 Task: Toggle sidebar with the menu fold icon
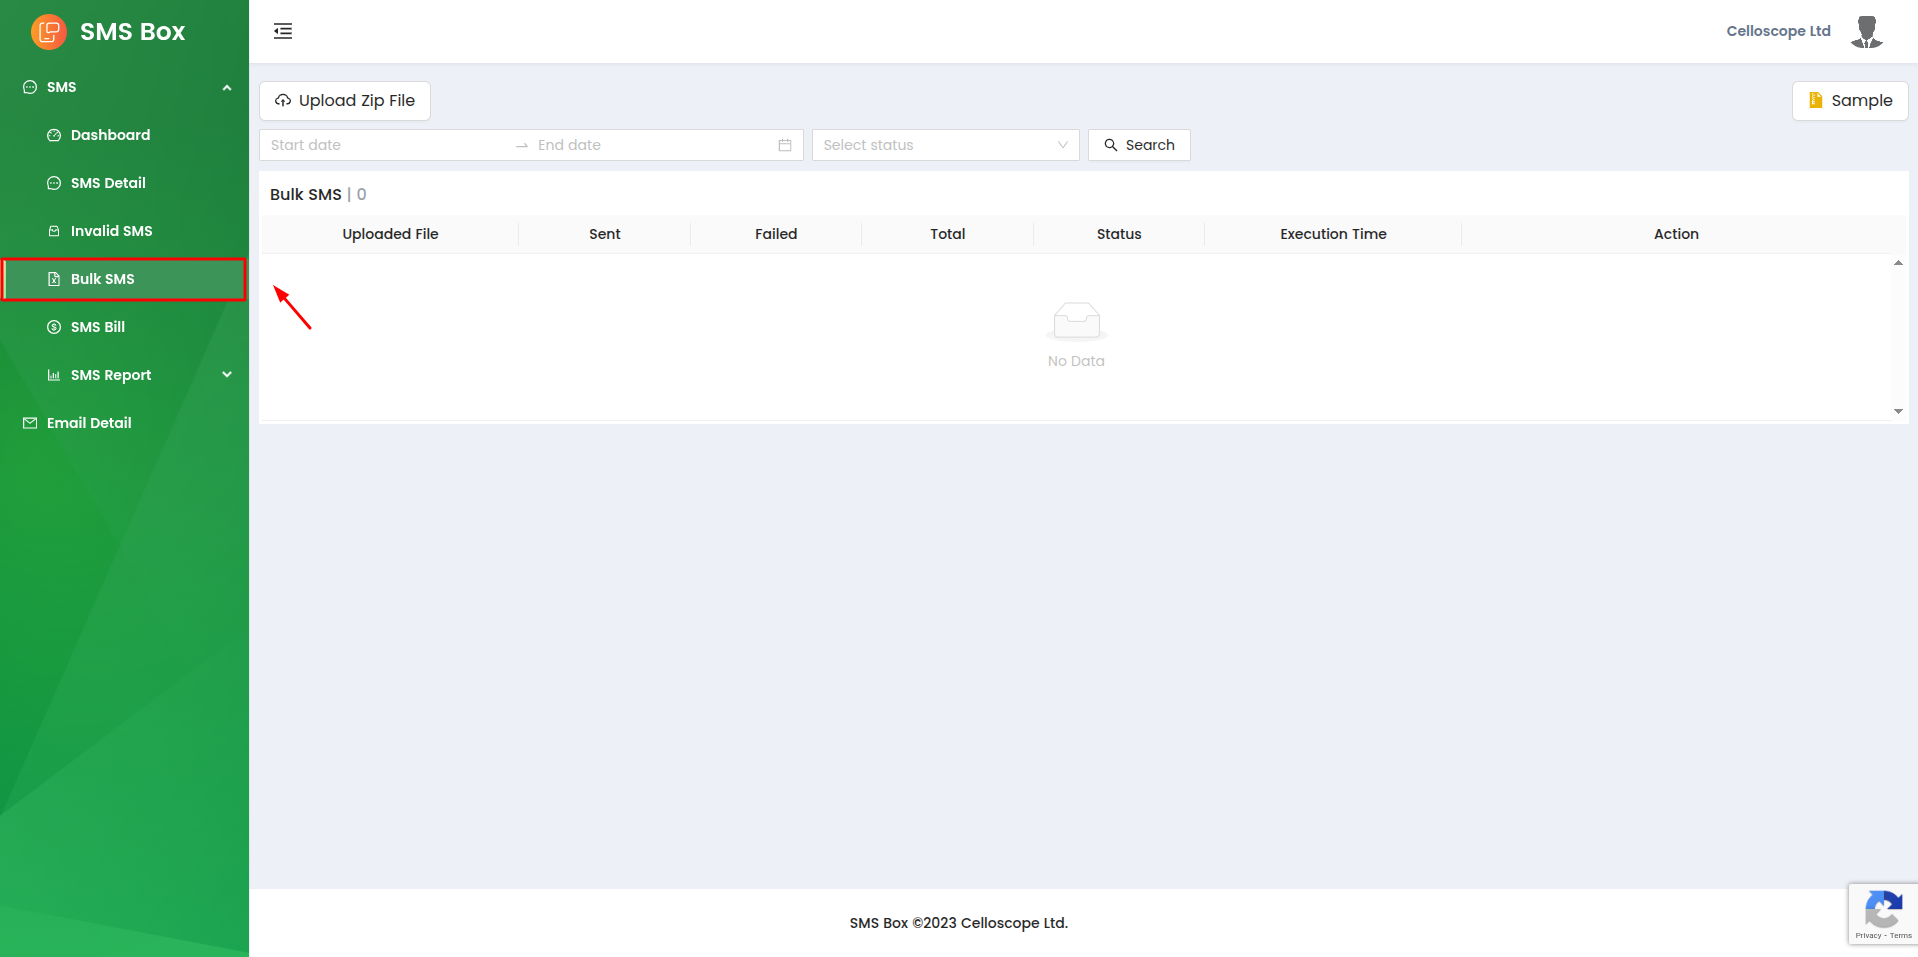click(x=283, y=31)
